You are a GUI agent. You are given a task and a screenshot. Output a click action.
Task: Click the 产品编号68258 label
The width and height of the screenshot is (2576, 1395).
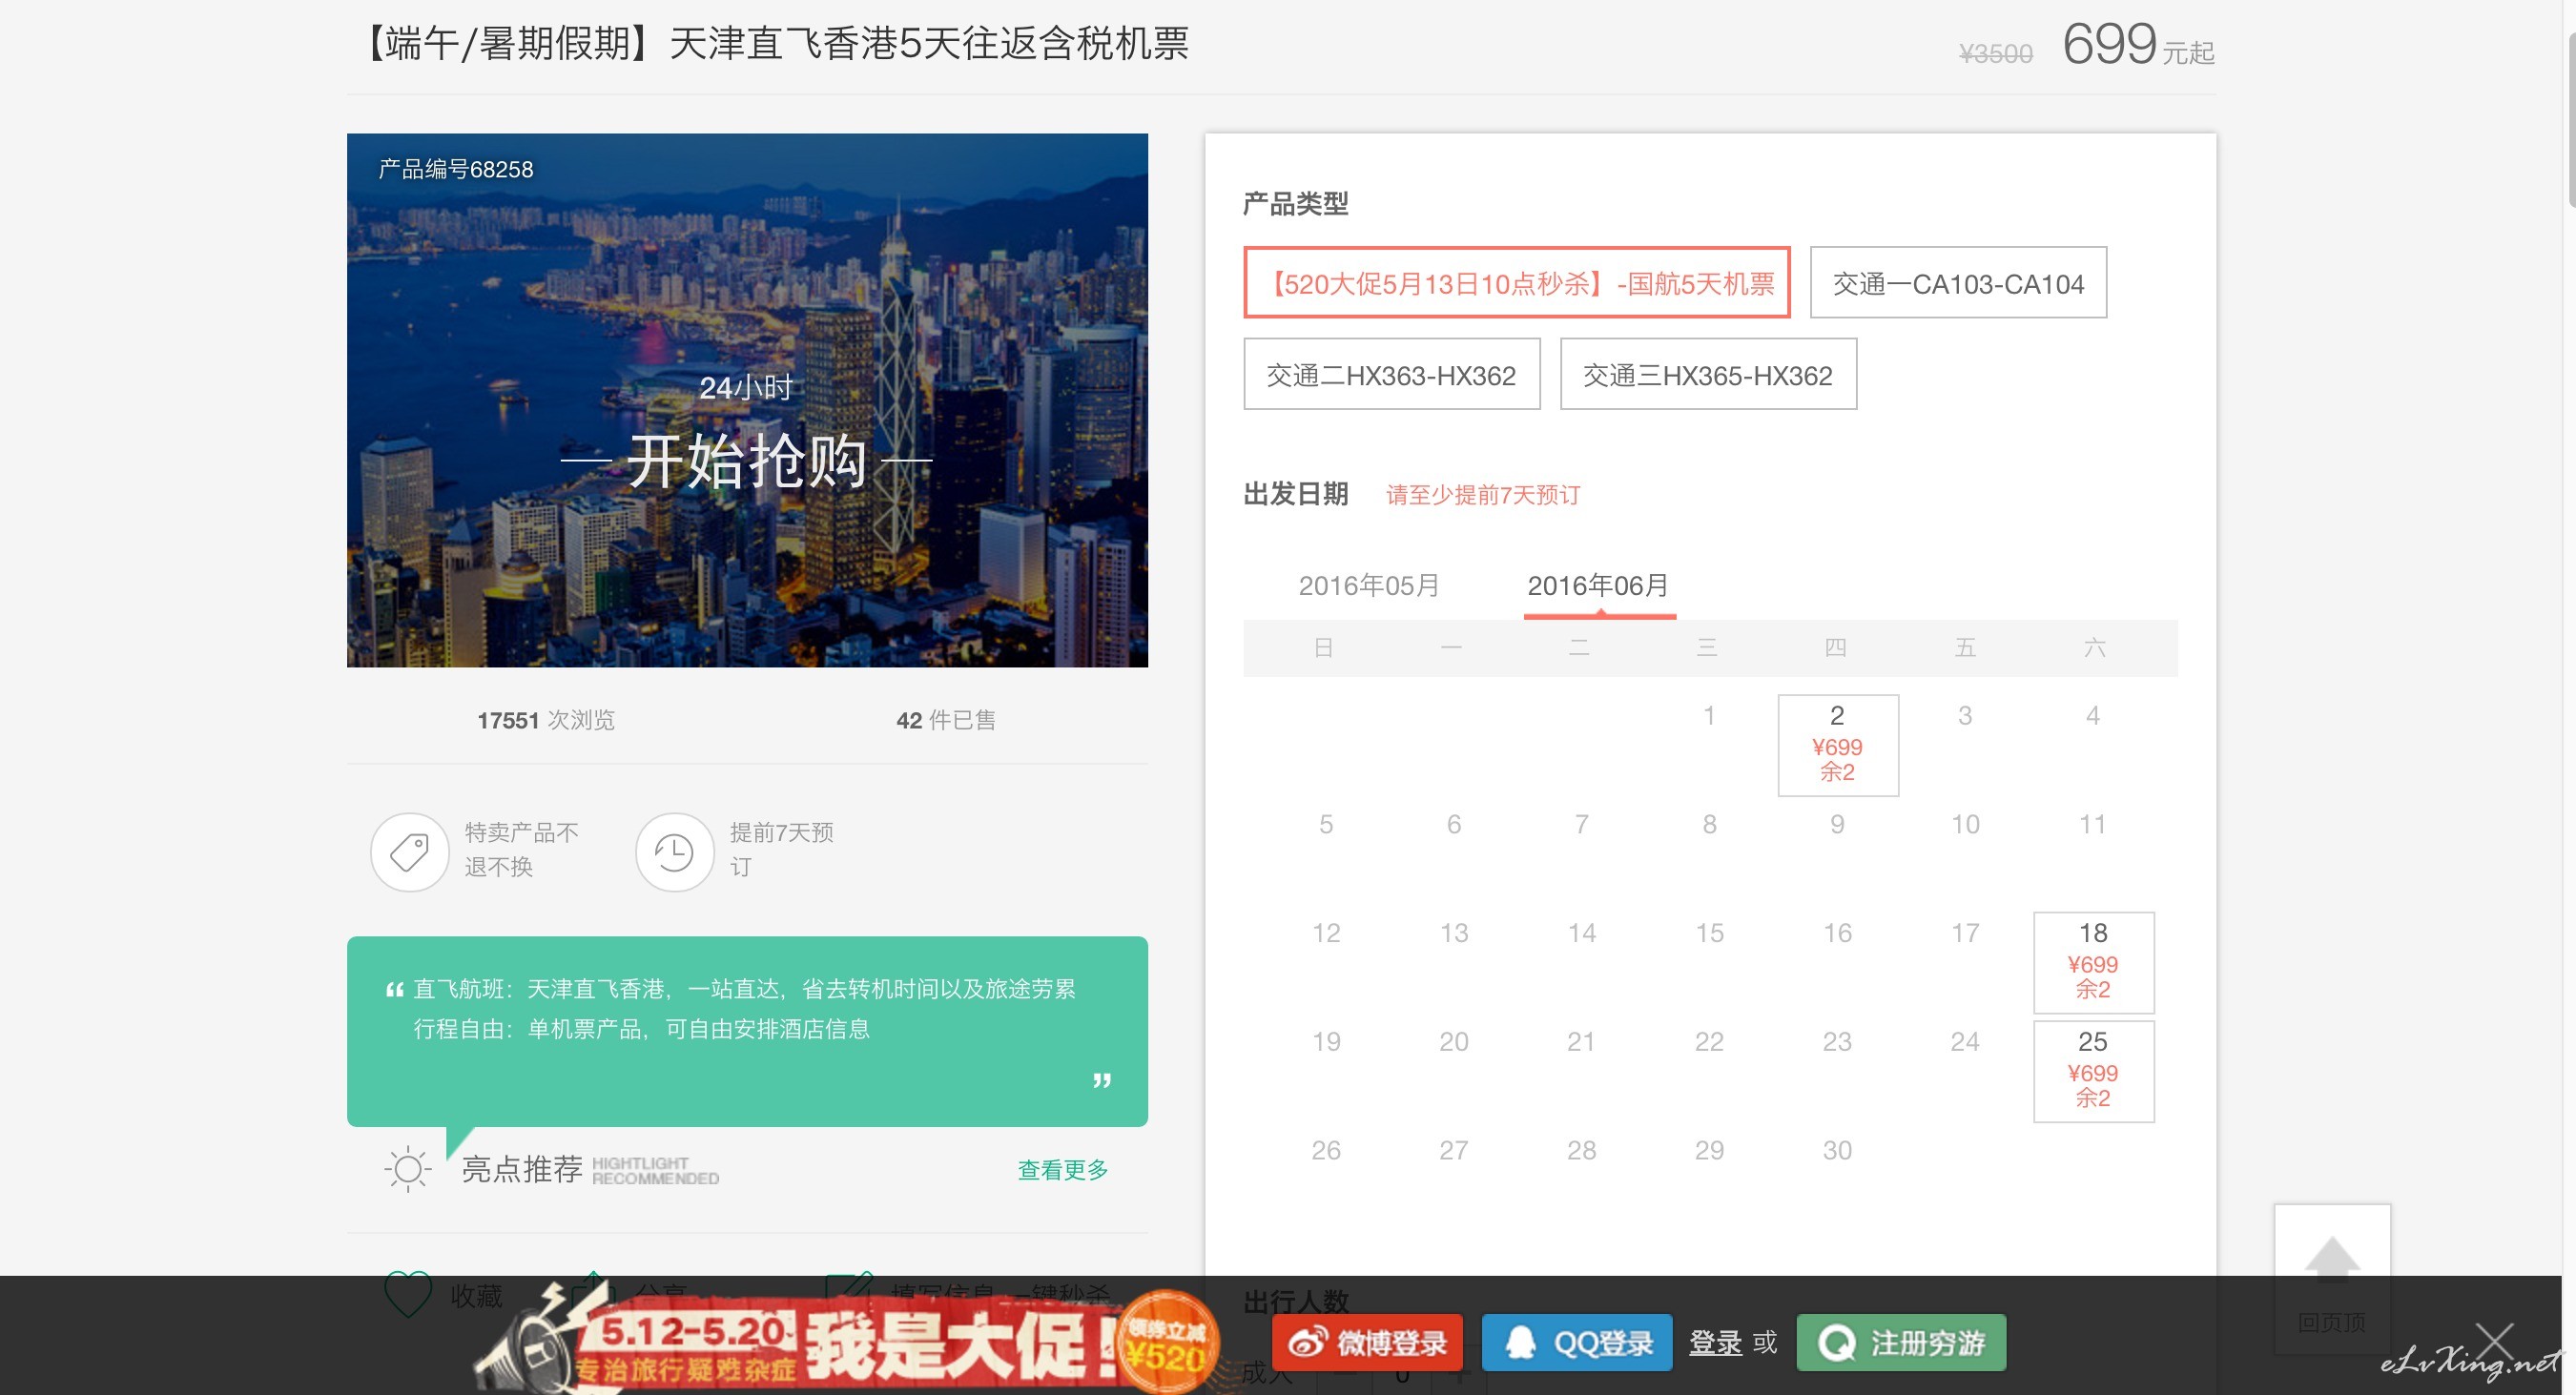pos(455,169)
